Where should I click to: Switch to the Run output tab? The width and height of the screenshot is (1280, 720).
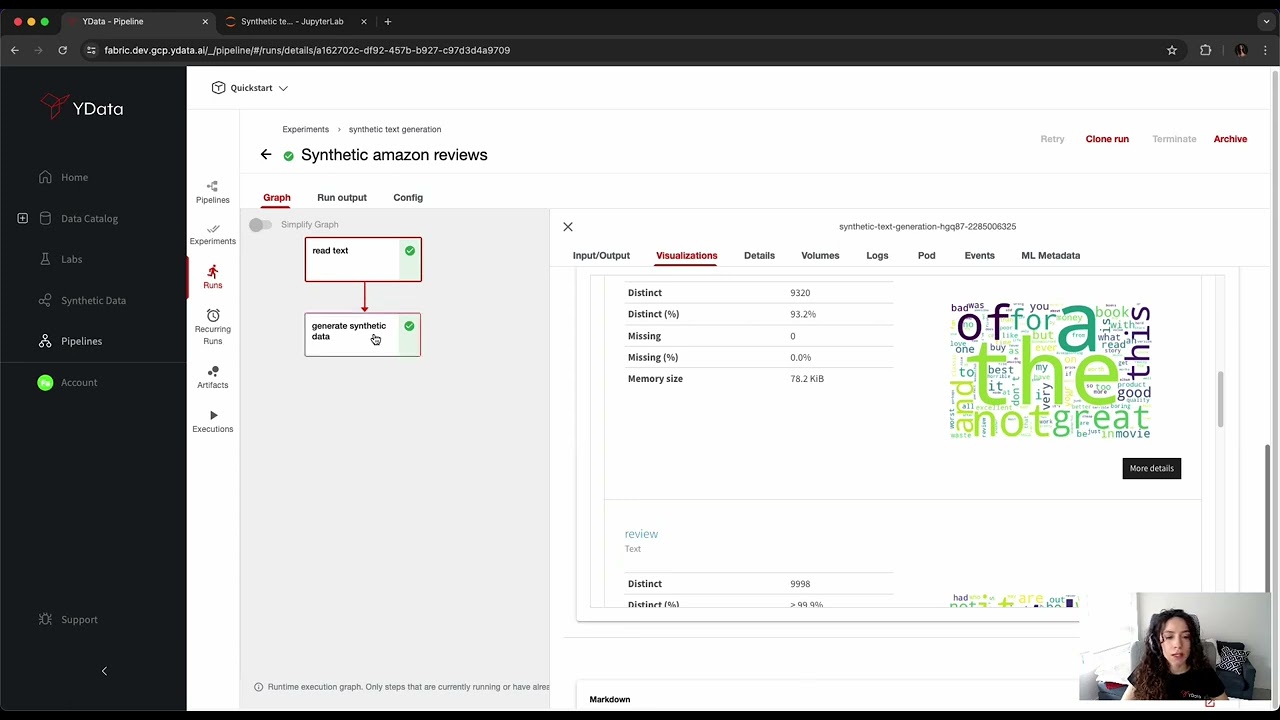pos(342,197)
